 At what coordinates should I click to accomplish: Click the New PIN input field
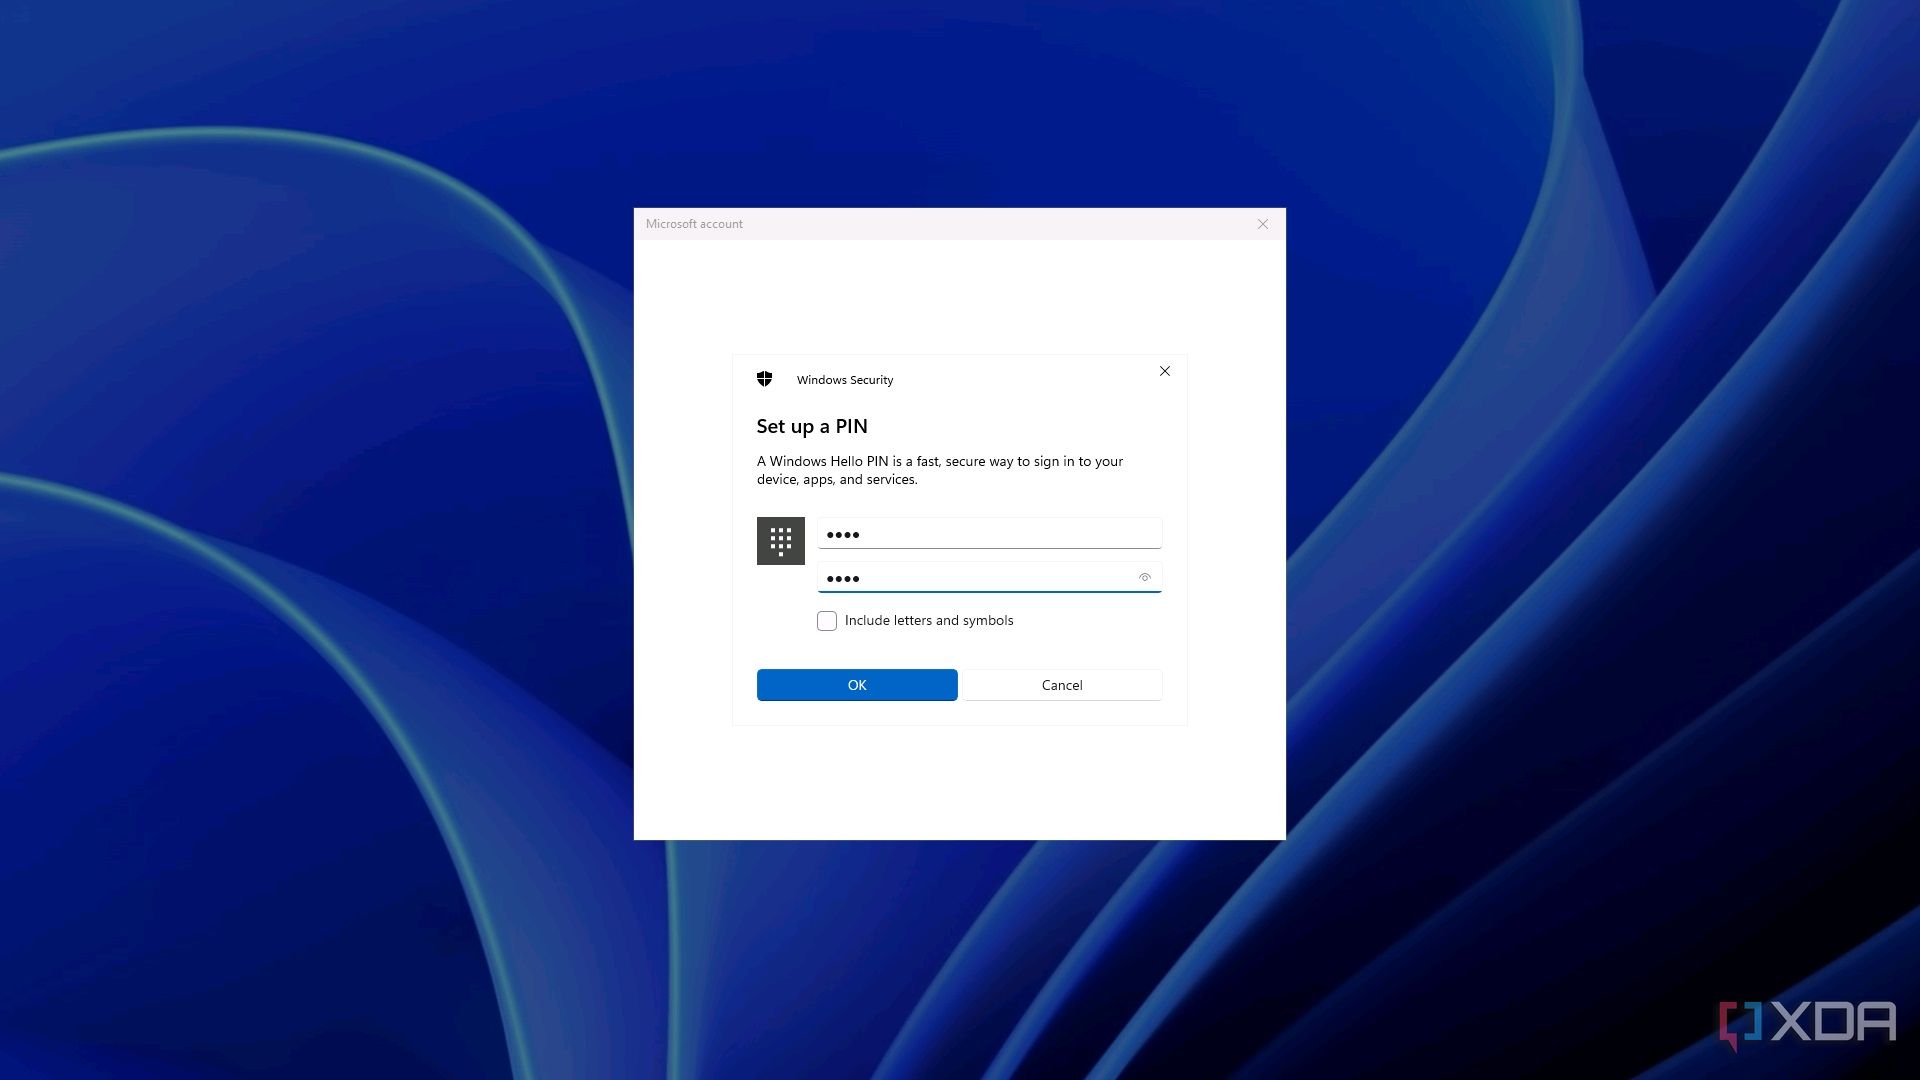coord(989,534)
